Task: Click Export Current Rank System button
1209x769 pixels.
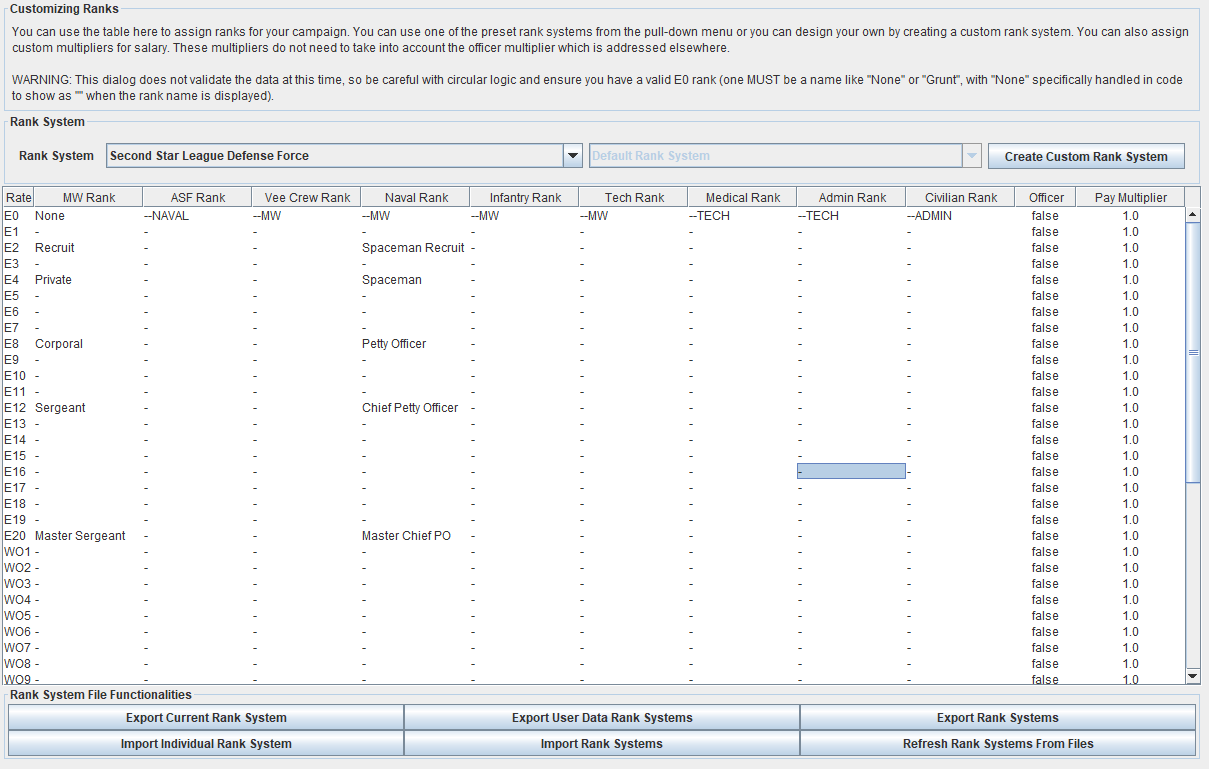Action: point(206,718)
